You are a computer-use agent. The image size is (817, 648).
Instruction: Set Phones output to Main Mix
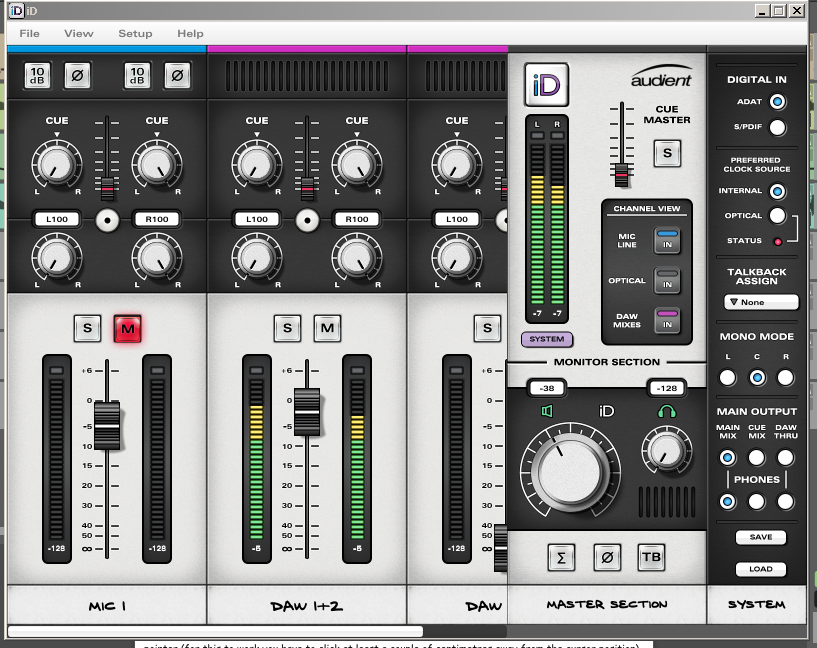tap(728, 502)
